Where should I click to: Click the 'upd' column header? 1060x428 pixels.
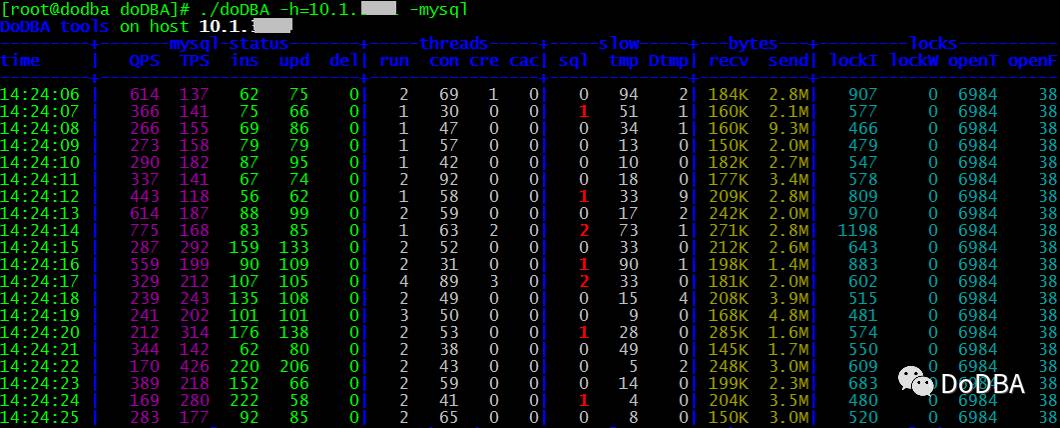point(295,60)
